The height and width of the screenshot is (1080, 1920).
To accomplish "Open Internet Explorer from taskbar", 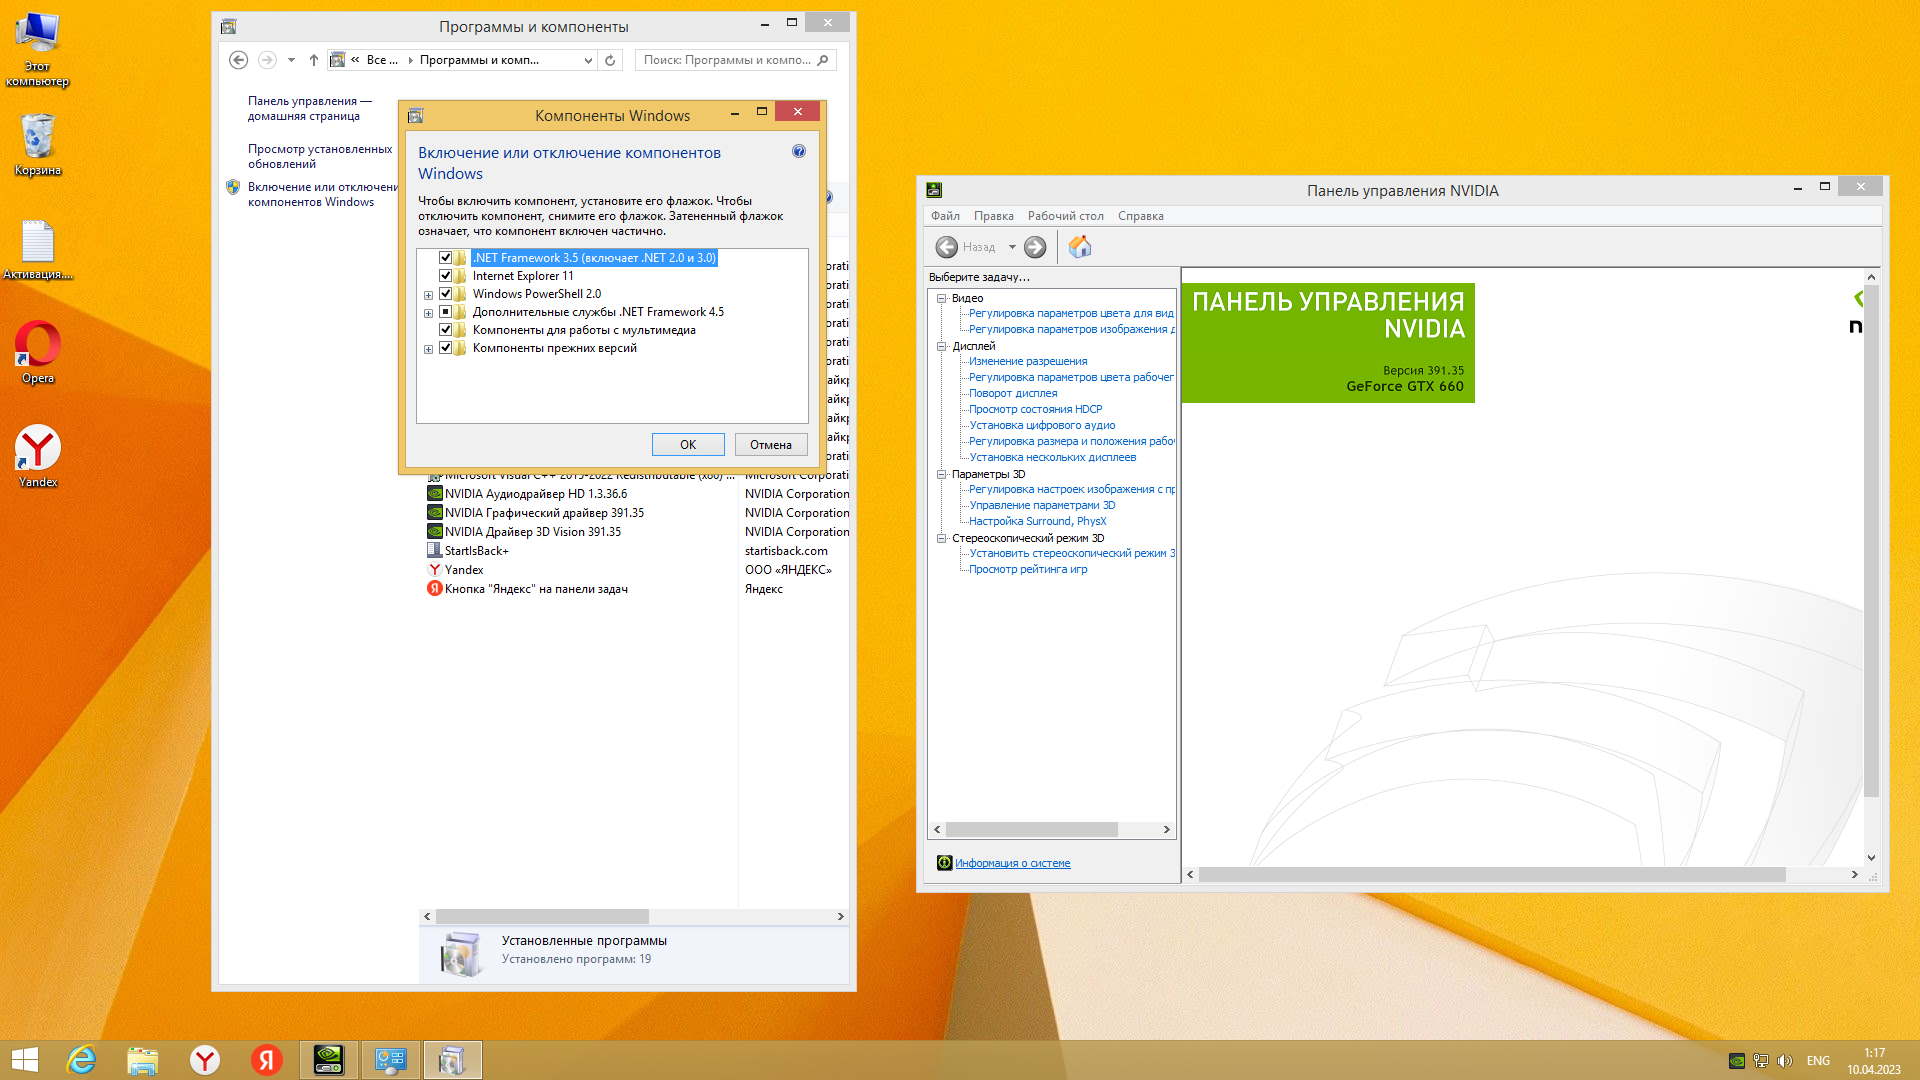I will pyautogui.click(x=81, y=1059).
